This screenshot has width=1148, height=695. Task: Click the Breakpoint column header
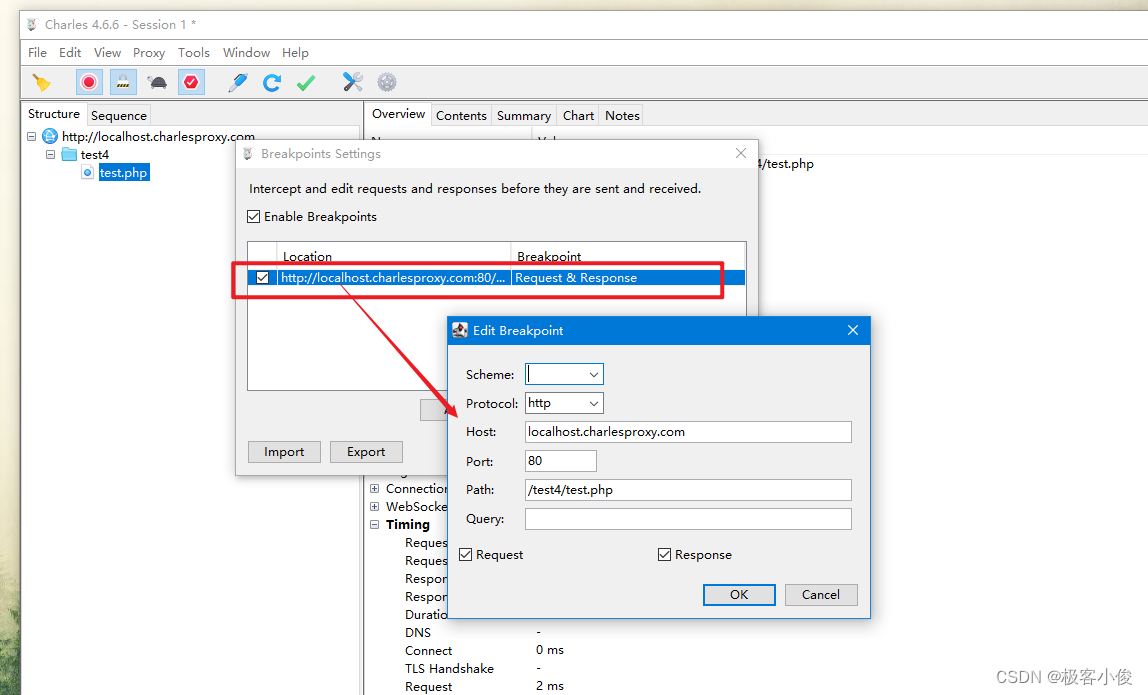(627, 256)
